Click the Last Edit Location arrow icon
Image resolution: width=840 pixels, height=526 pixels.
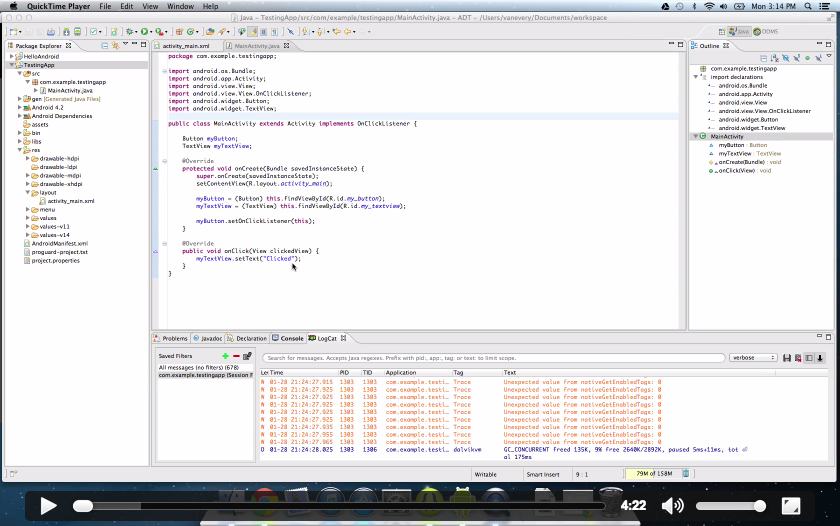point(336,32)
